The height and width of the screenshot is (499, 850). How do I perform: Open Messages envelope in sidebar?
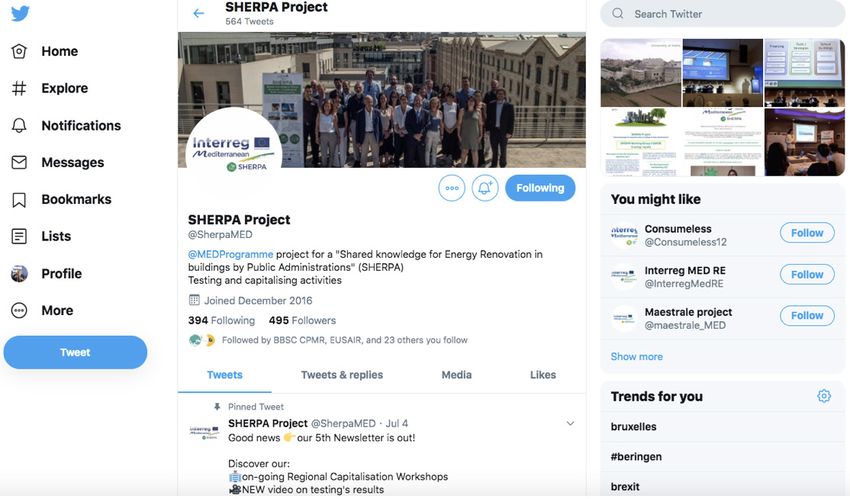(57, 163)
